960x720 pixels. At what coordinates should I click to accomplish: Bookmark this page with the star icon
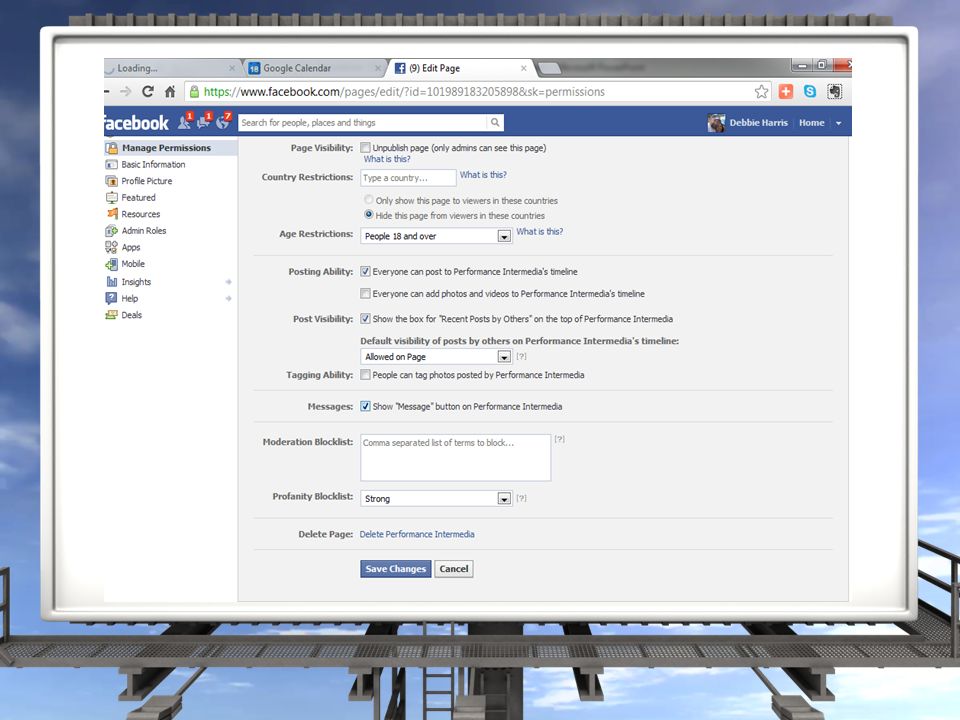coord(762,92)
